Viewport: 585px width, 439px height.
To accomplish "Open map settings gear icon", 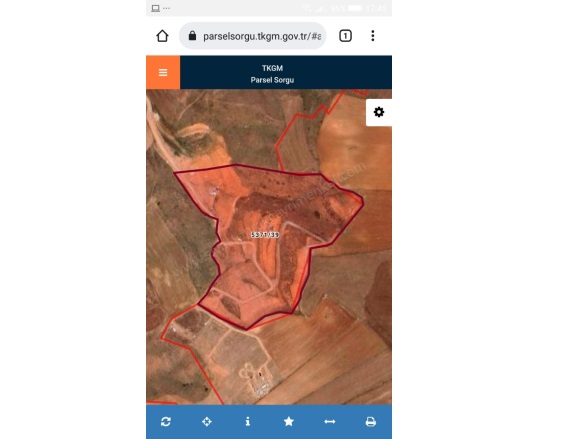I will (x=379, y=112).
